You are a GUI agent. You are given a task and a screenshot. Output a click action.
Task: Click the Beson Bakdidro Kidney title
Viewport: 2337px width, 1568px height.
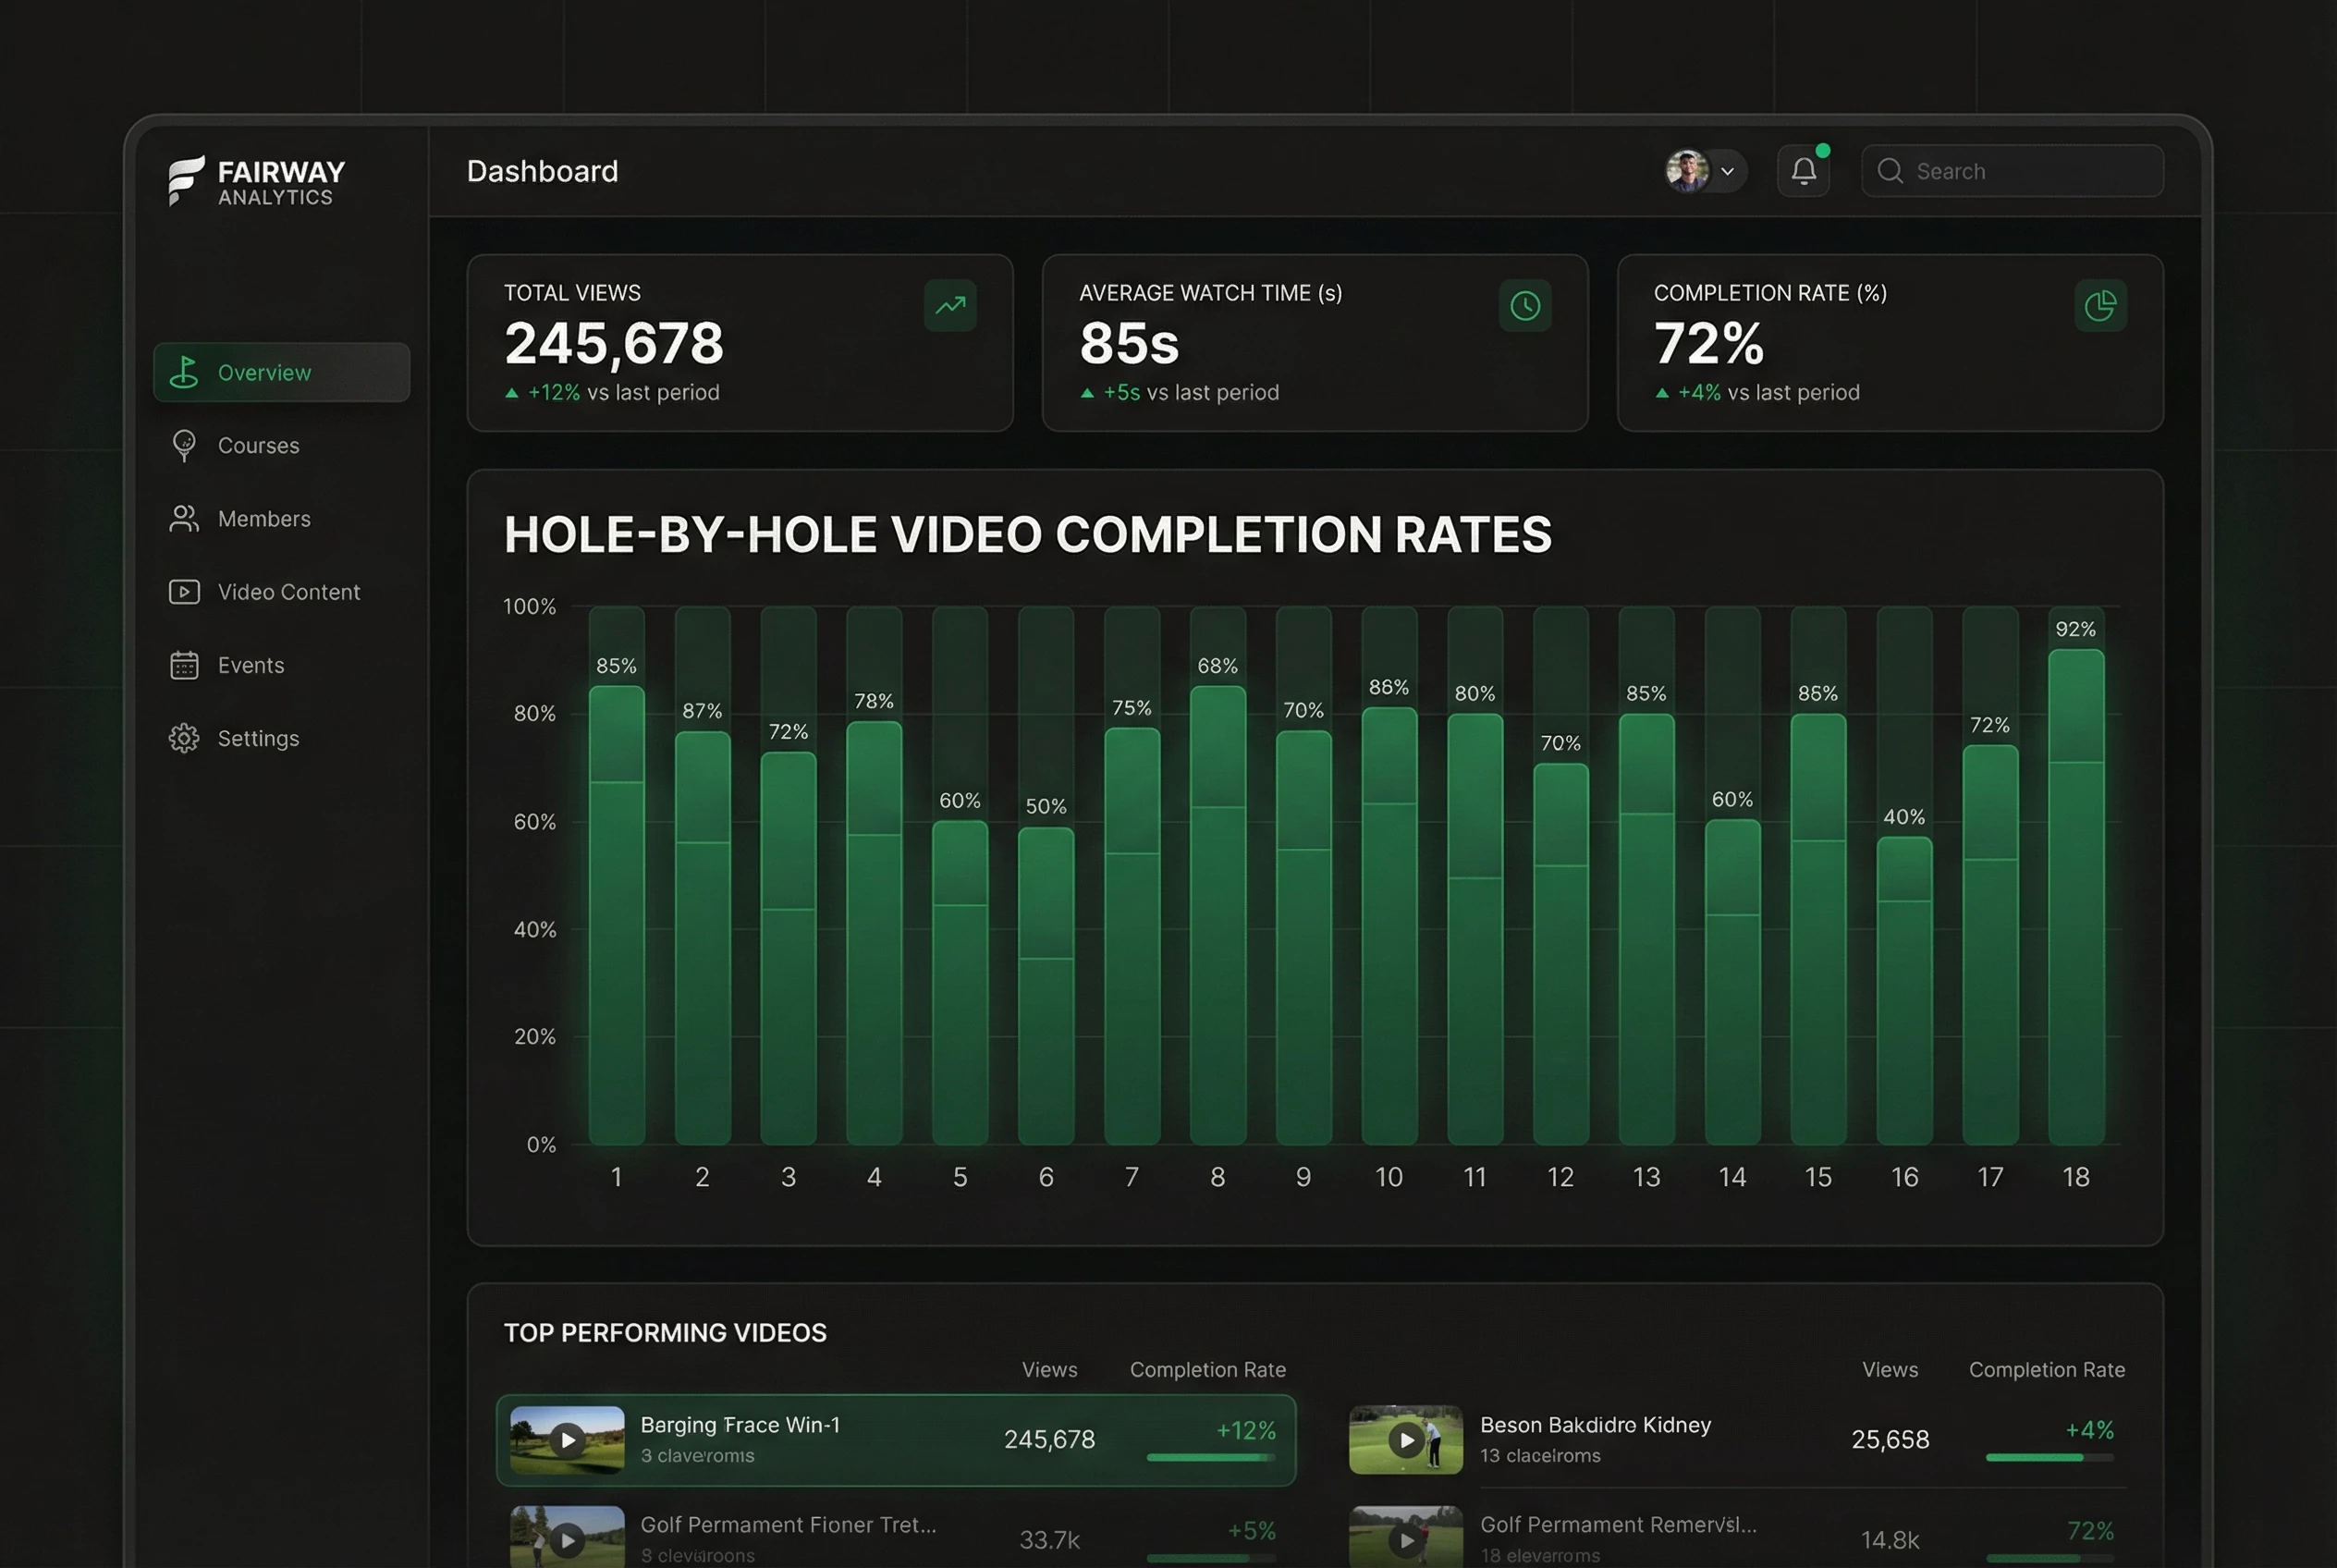[1595, 1425]
